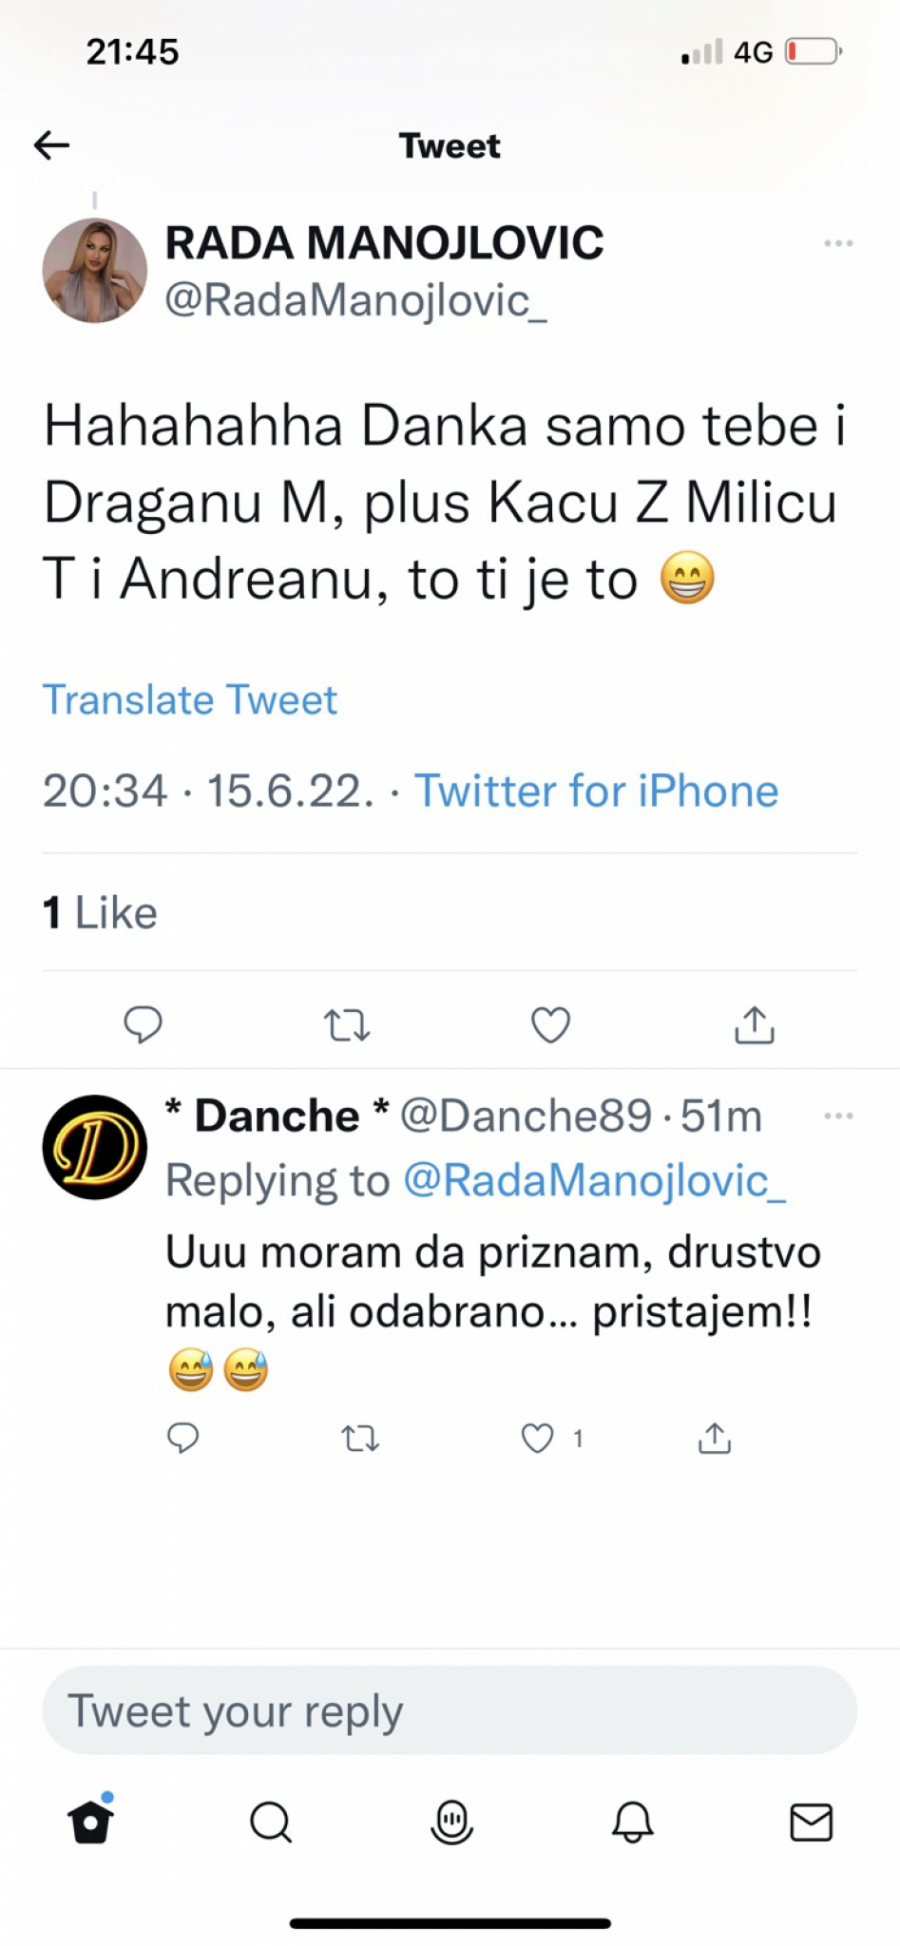Share Danche's reply

coord(714,1438)
